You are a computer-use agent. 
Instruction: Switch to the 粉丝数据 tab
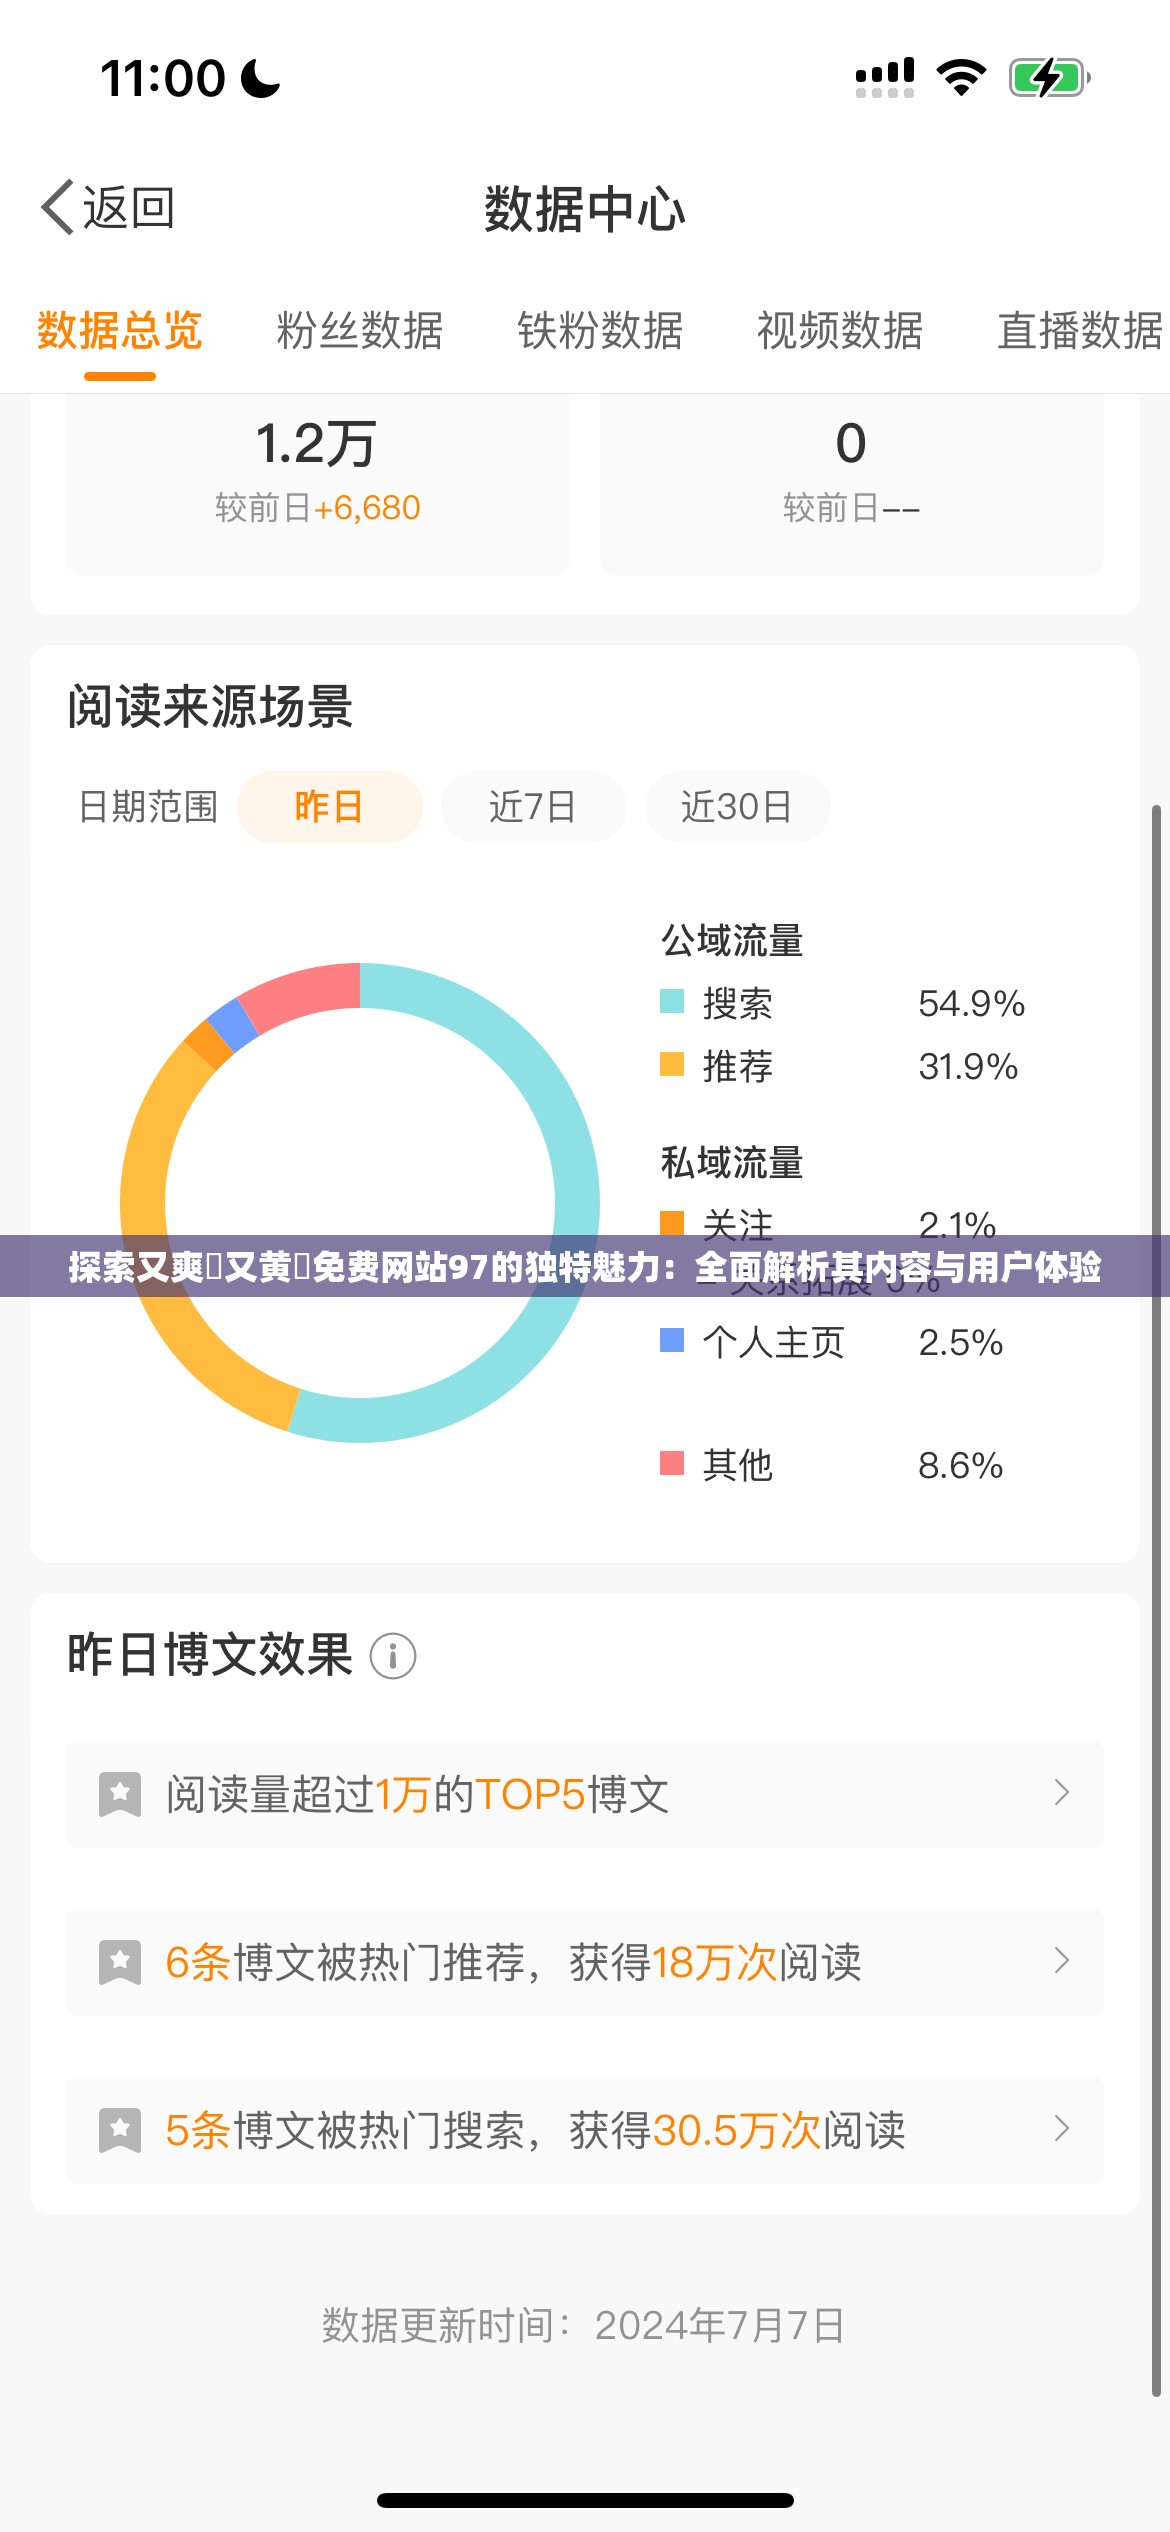click(x=361, y=334)
